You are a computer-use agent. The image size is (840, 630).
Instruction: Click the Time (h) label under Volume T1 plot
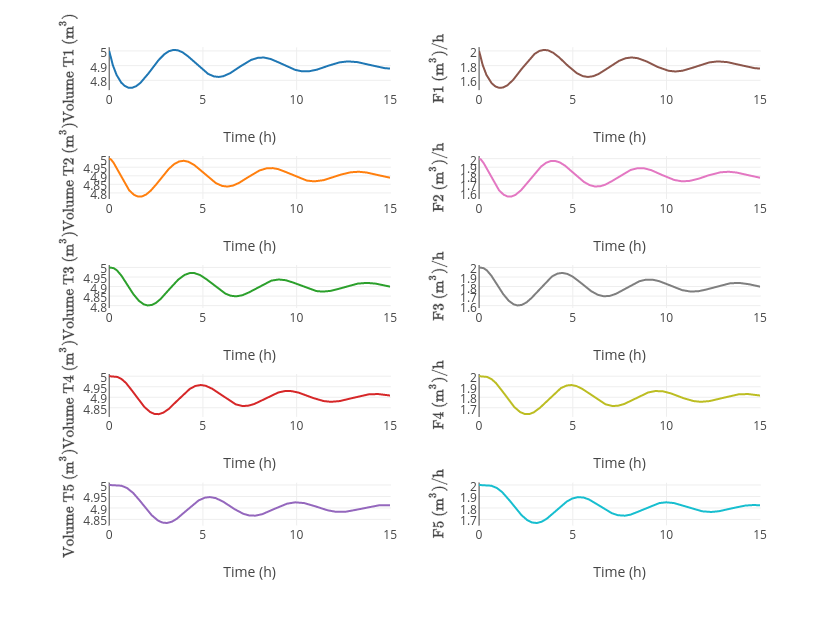point(249,137)
